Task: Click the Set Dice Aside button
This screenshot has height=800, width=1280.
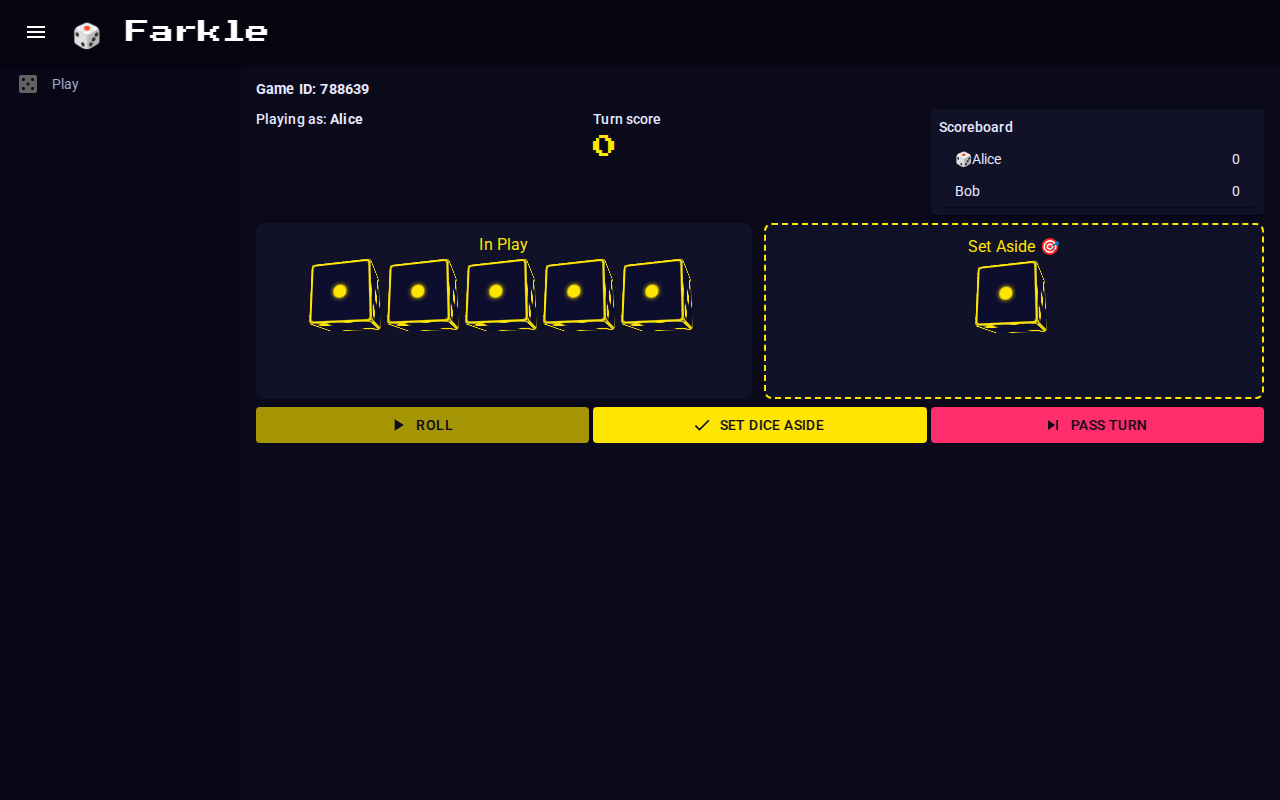Action: pos(760,425)
